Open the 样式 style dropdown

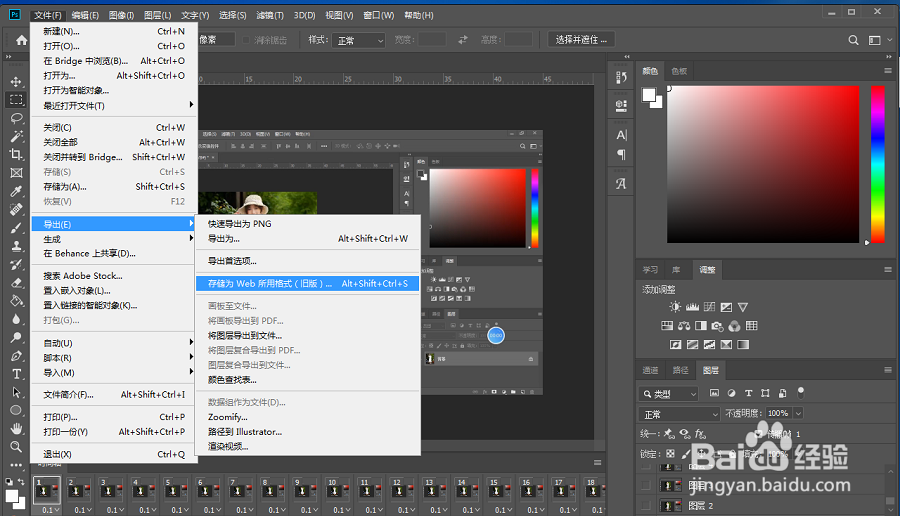[x=359, y=40]
